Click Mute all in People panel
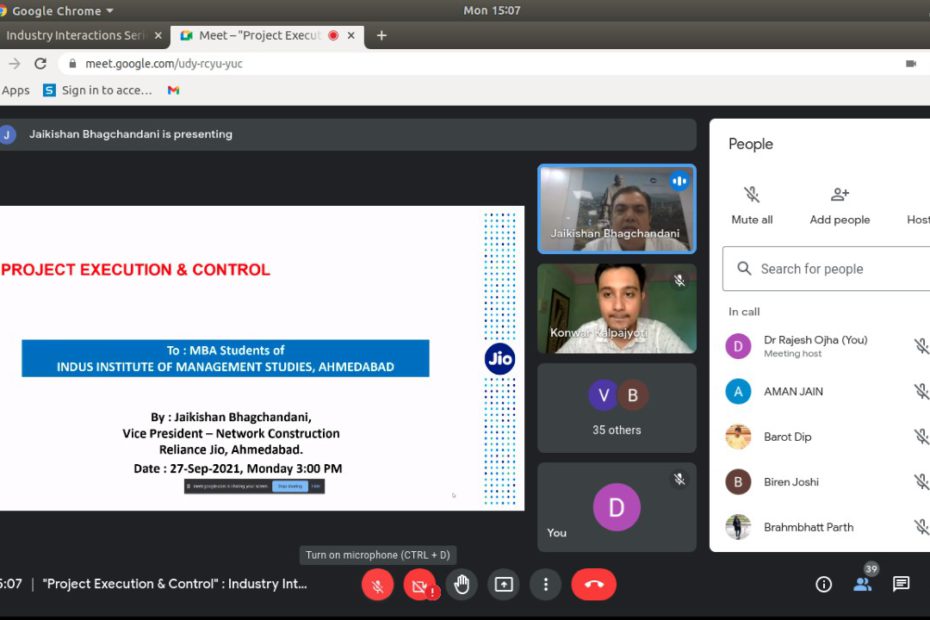Viewport: 930px width, 620px height. point(752,204)
